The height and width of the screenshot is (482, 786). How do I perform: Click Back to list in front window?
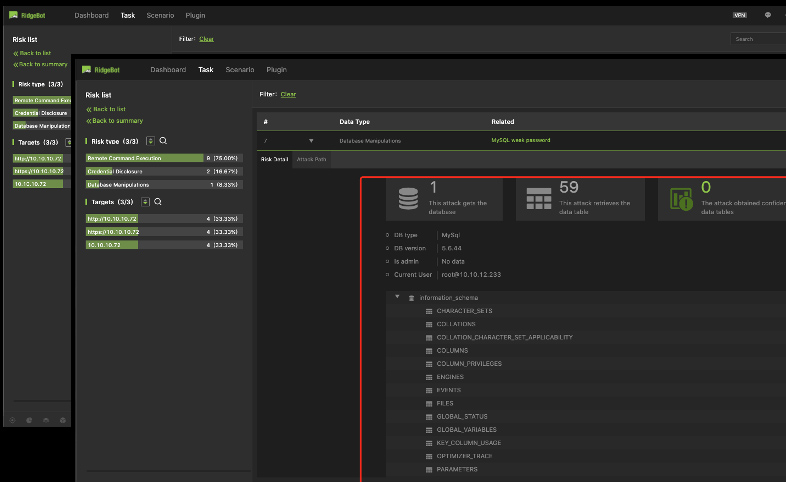click(106, 109)
